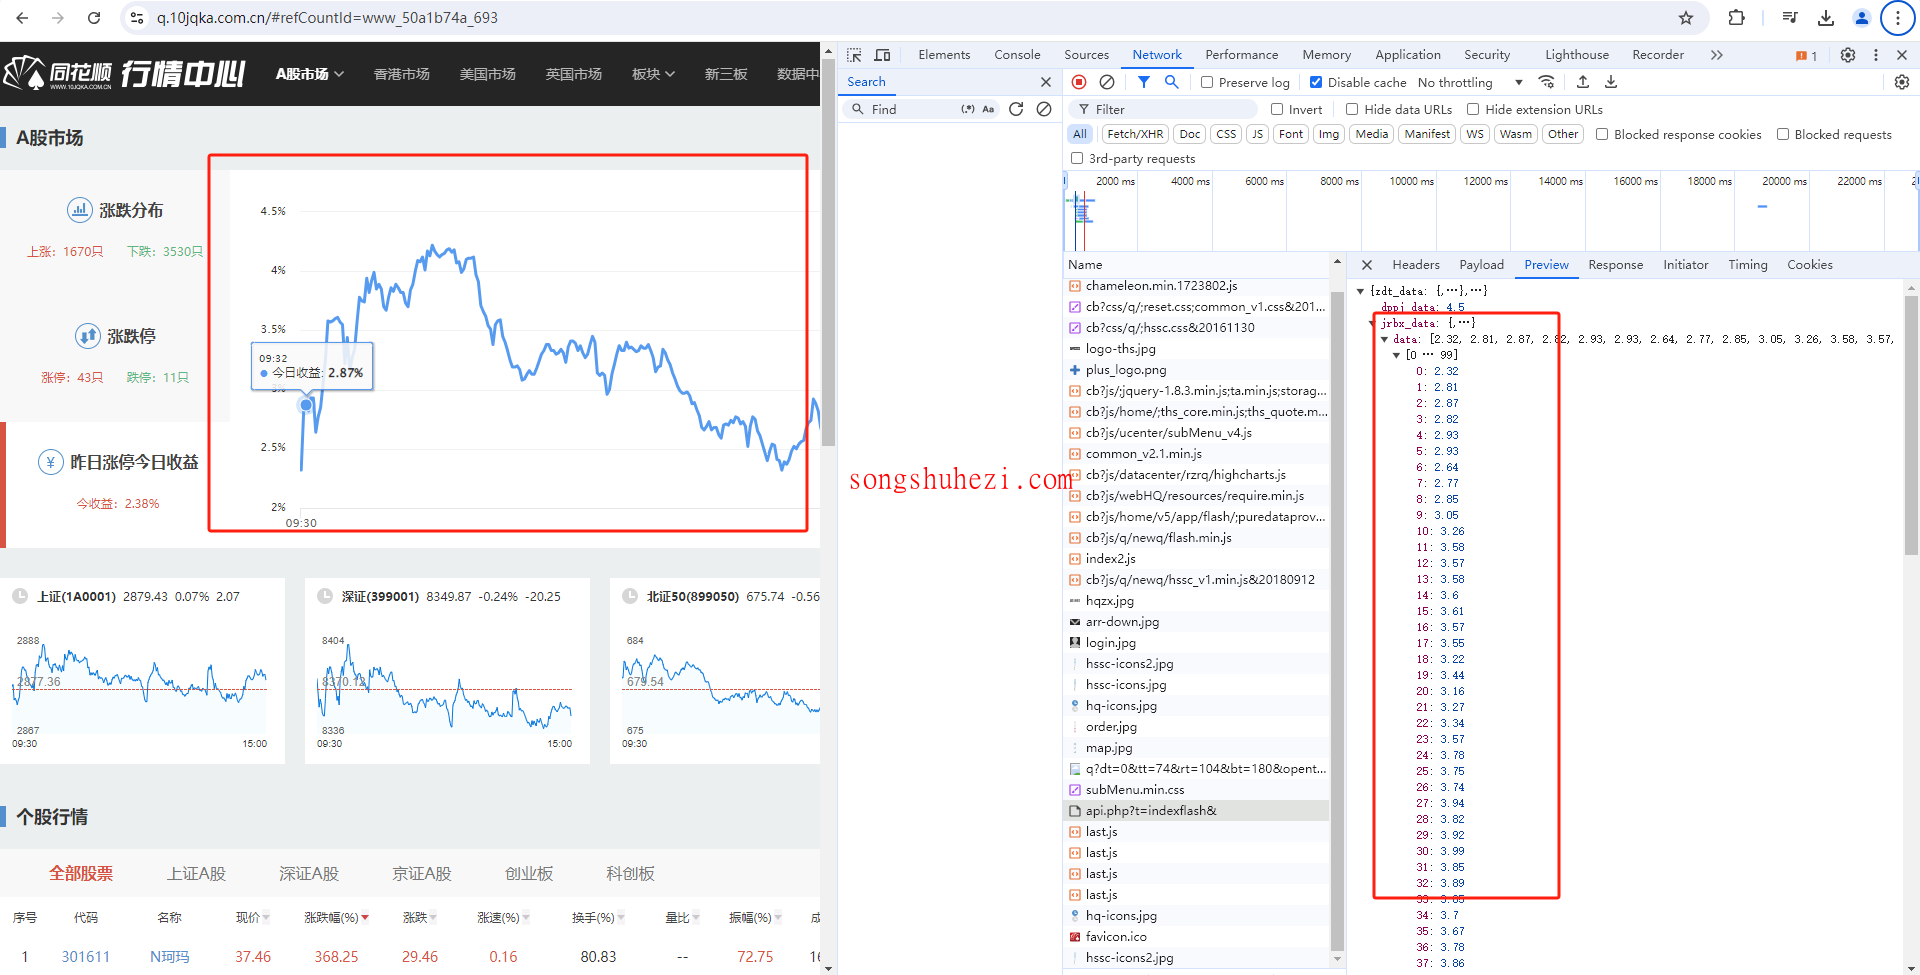This screenshot has width=1920, height=975.
Task: Toggle the network filter funnel icon
Action: click(x=1144, y=82)
